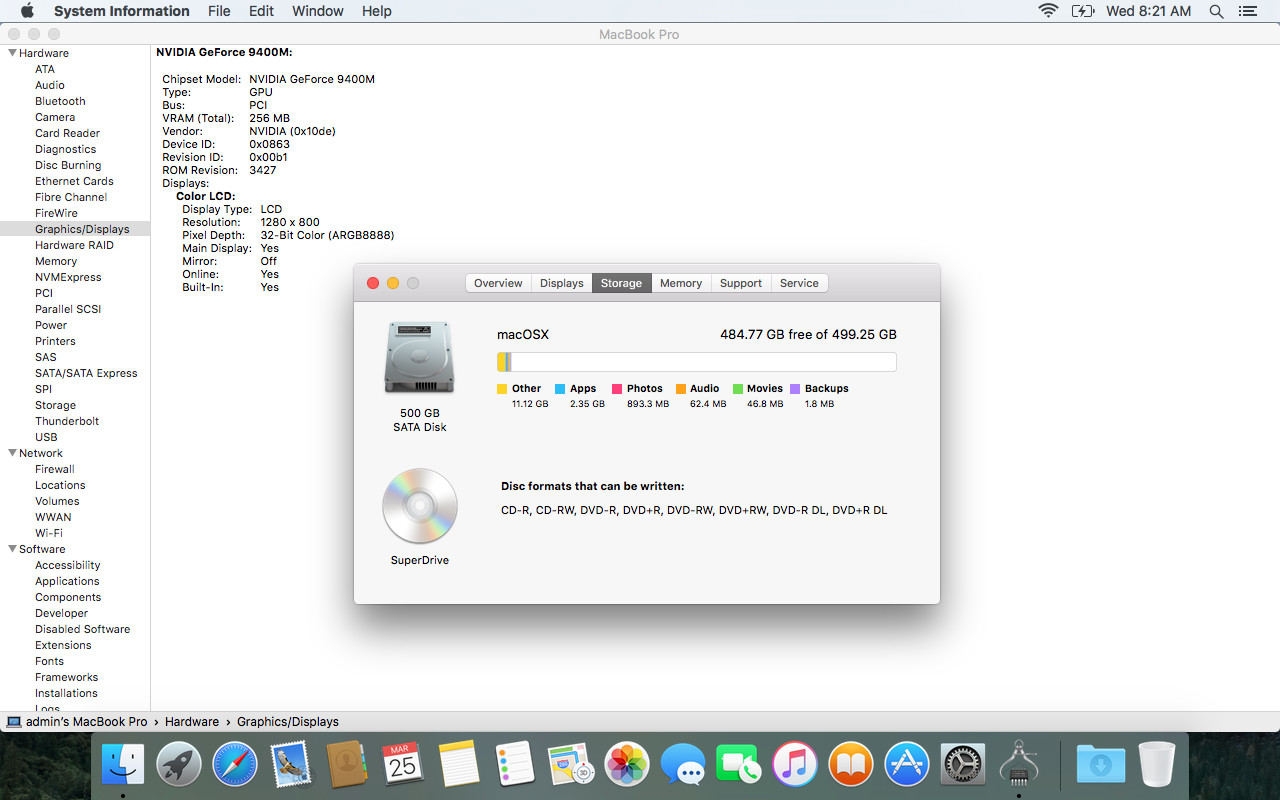1280x800 pixels.
Task: Open Finder from the Dock
Action: point(123,765)
